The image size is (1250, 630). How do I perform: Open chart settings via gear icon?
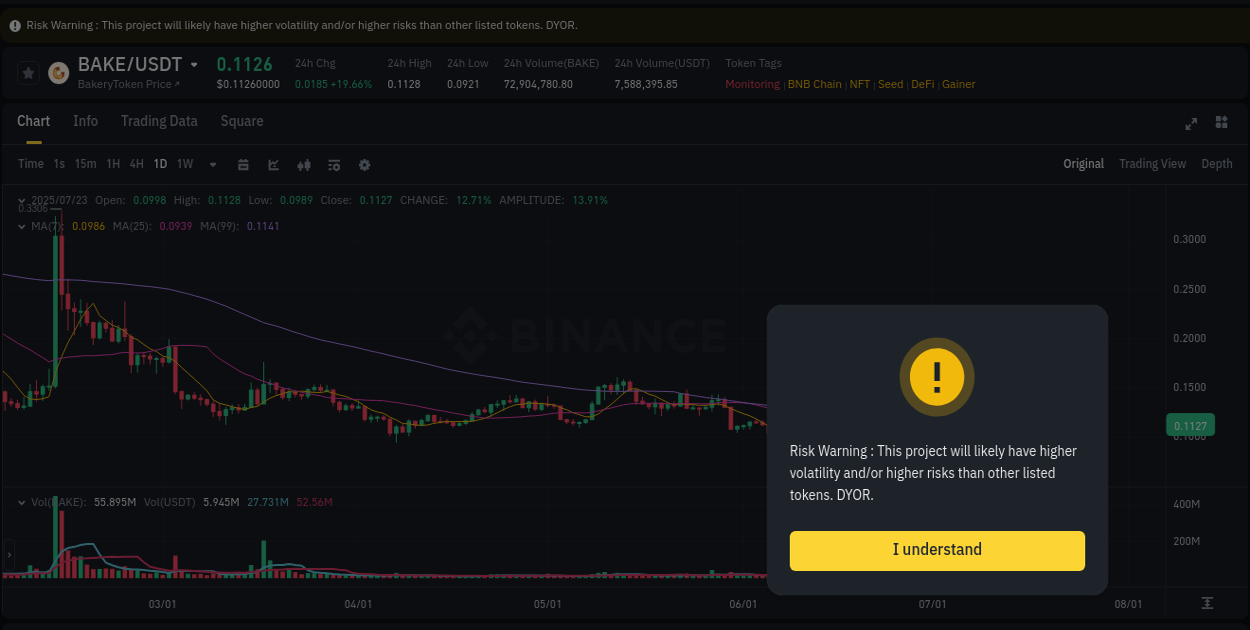(x=364, y=164)
